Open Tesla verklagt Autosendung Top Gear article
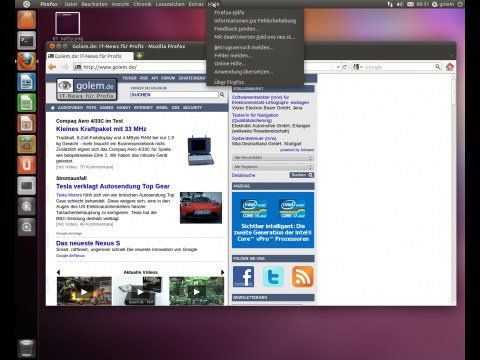Viewport: 480px width, 360px height. pyautogui.click(x=113, y=186)
